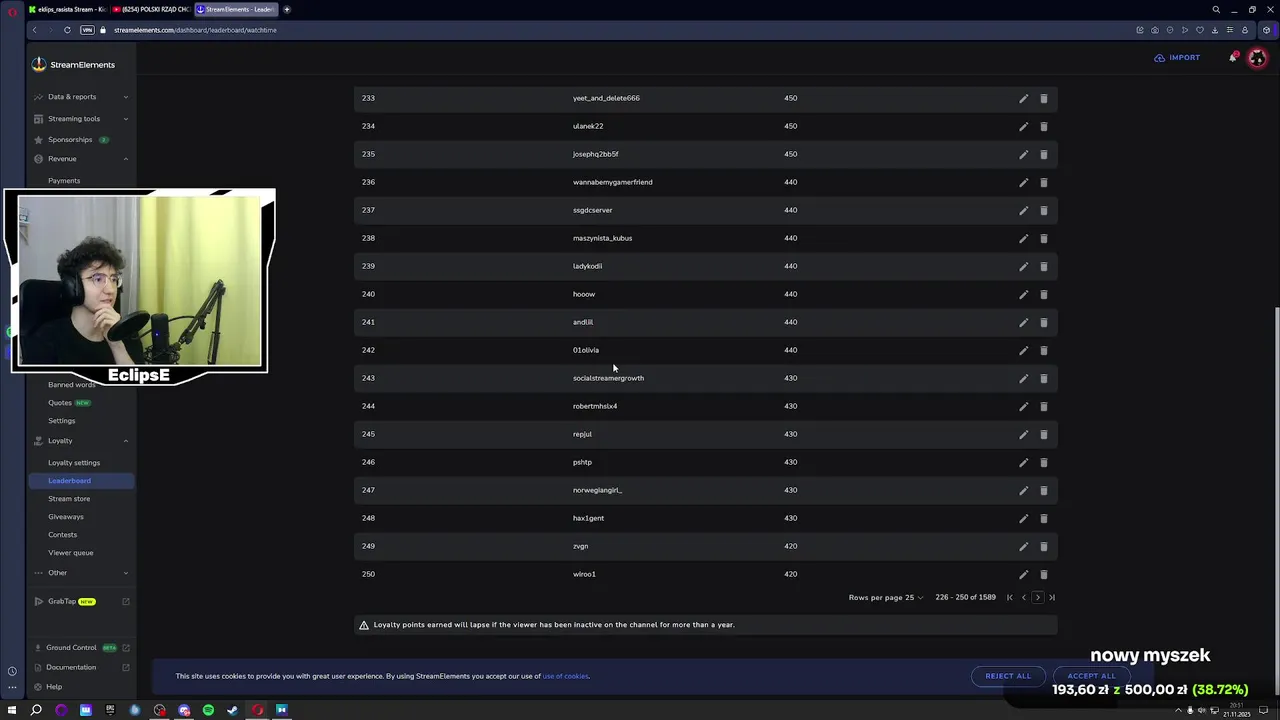The image size is (1280, 720).
Task: Go to next leaderboard page
Action: (x=1037, y=597)
